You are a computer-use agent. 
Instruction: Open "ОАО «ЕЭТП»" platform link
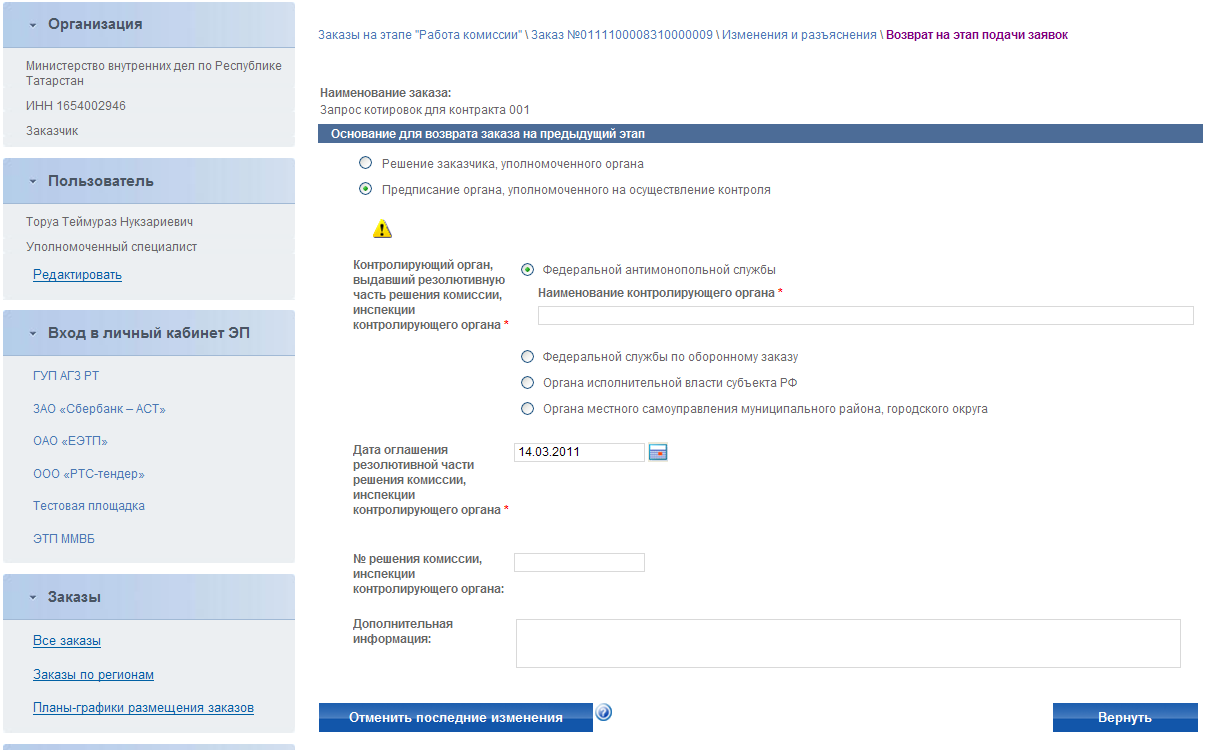[70, 441]
